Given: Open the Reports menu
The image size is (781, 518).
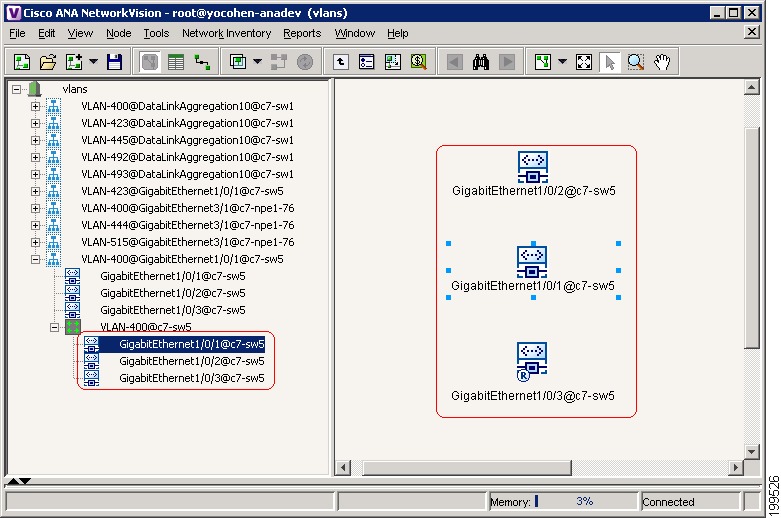Looking at the screenshot, I should point(302,33).
